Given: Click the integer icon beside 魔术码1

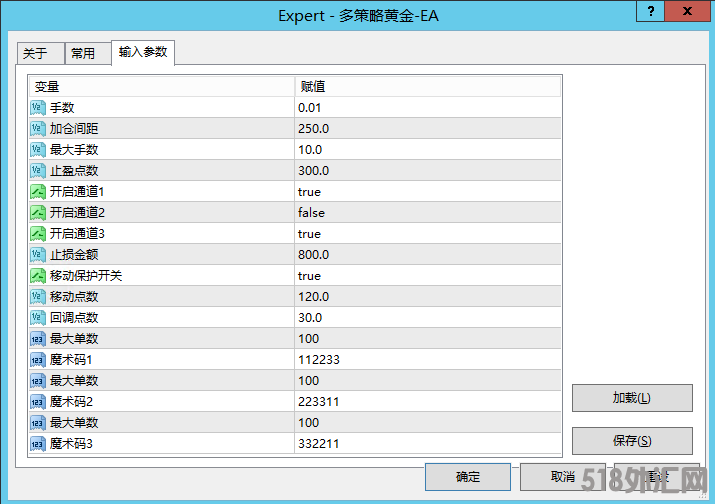Looking at the screenshot, I should click(38, 360).
